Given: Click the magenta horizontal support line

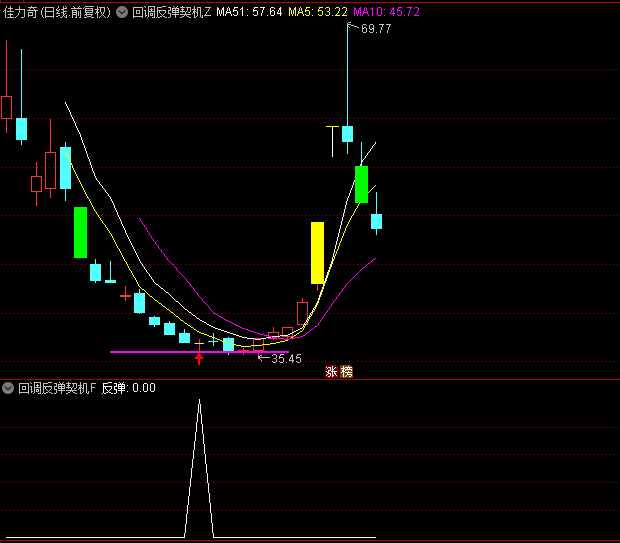Looking at the screenshot, I should pyautogui.click(x=150, y=352).
